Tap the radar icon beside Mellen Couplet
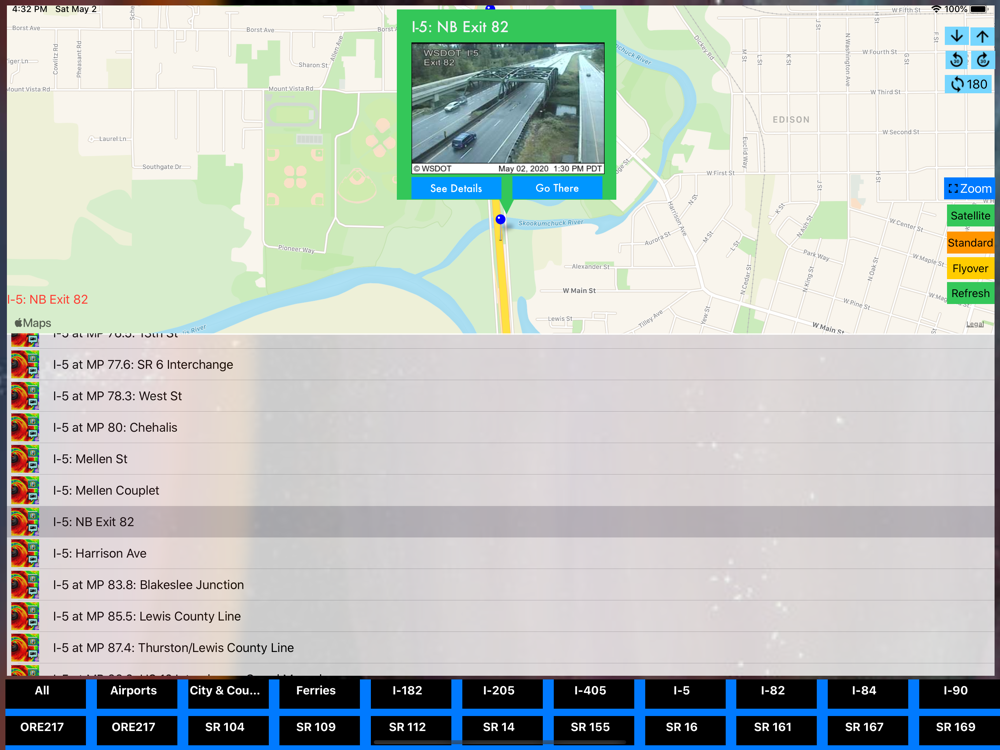 pos(25,490)
